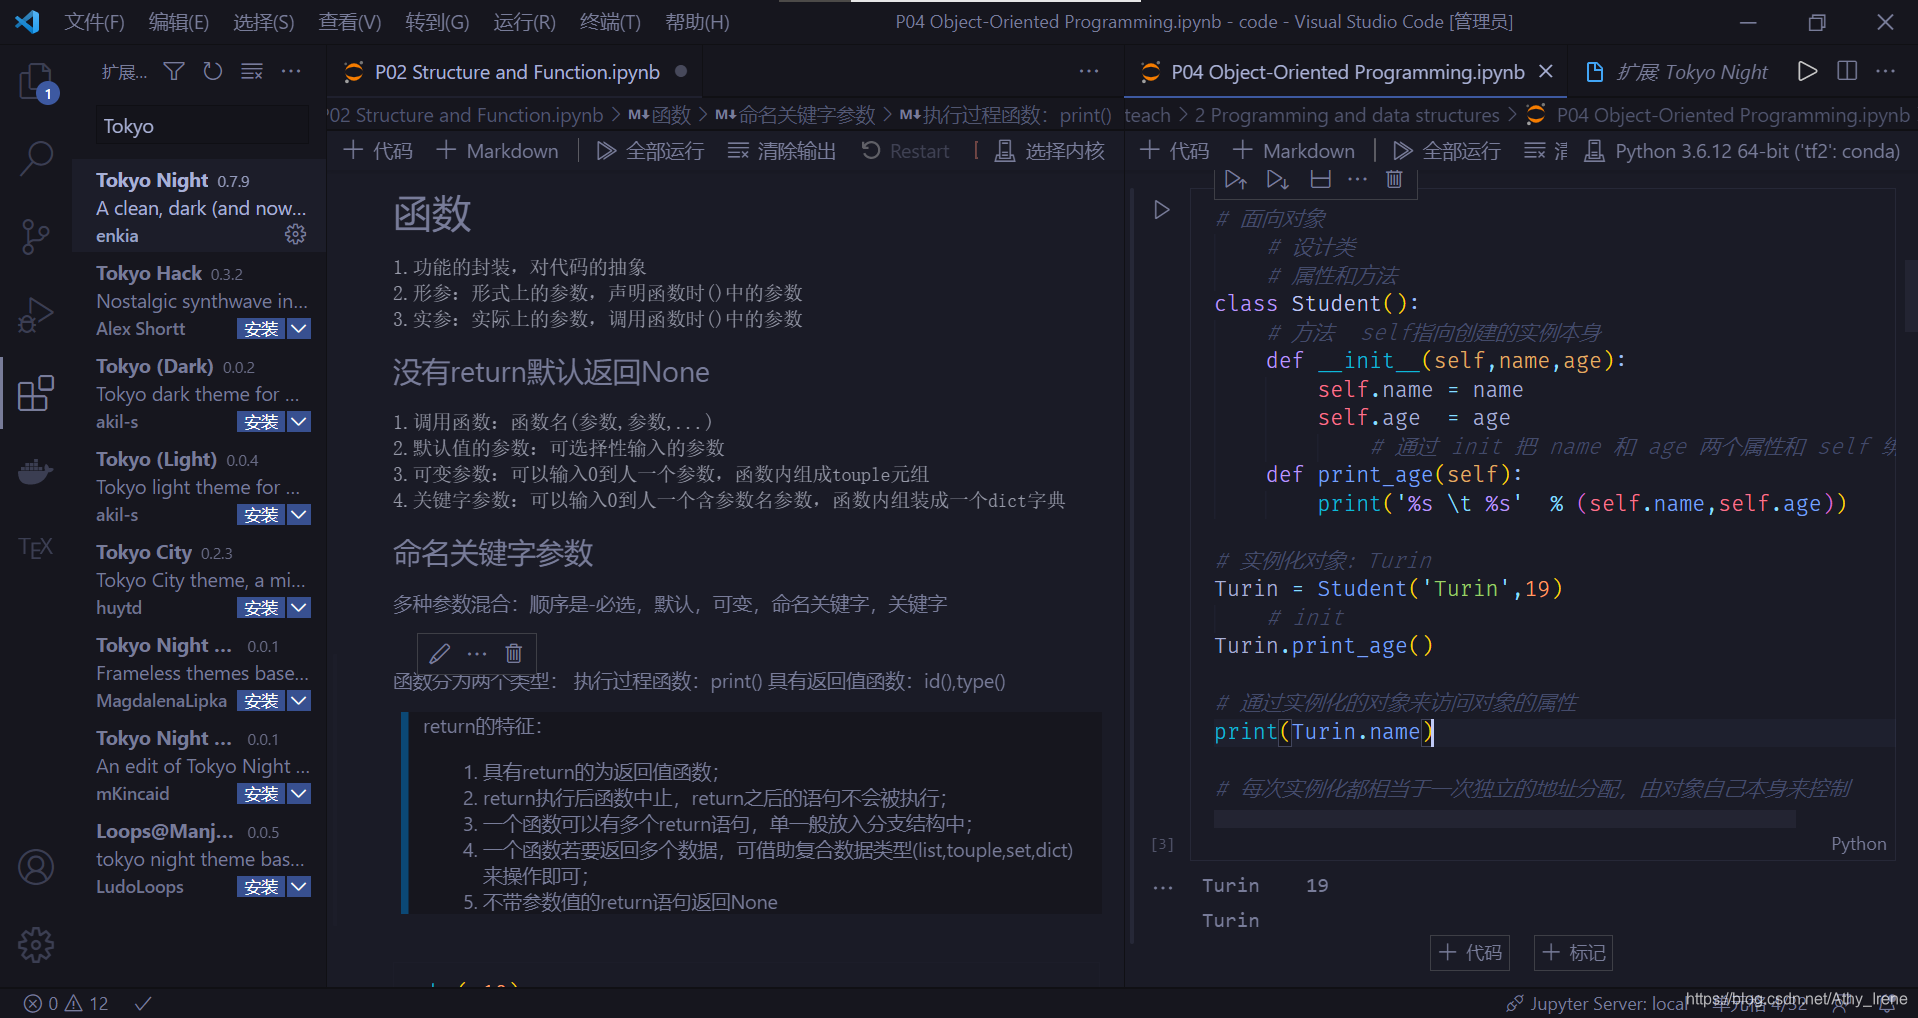This screenshot has width=1918, height=1018.
Task: Open the Accounts menu icon
Action: coord(36,867)
